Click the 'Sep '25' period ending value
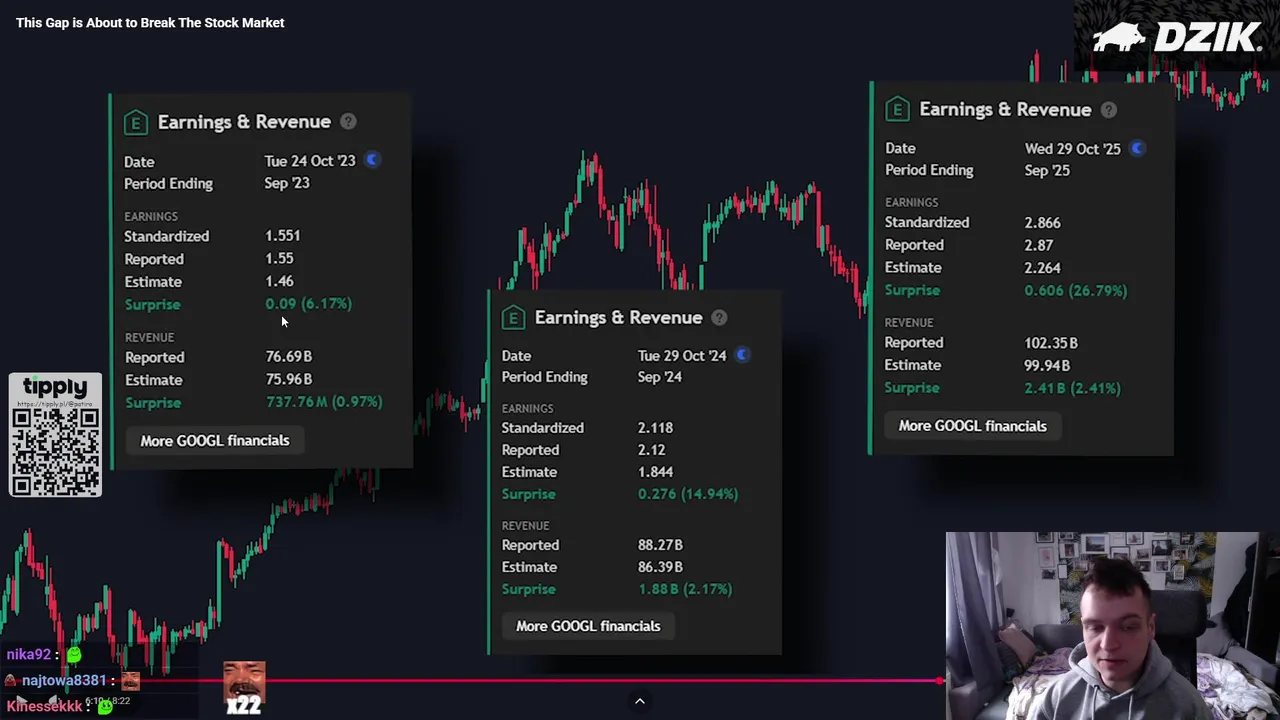 1047,170
